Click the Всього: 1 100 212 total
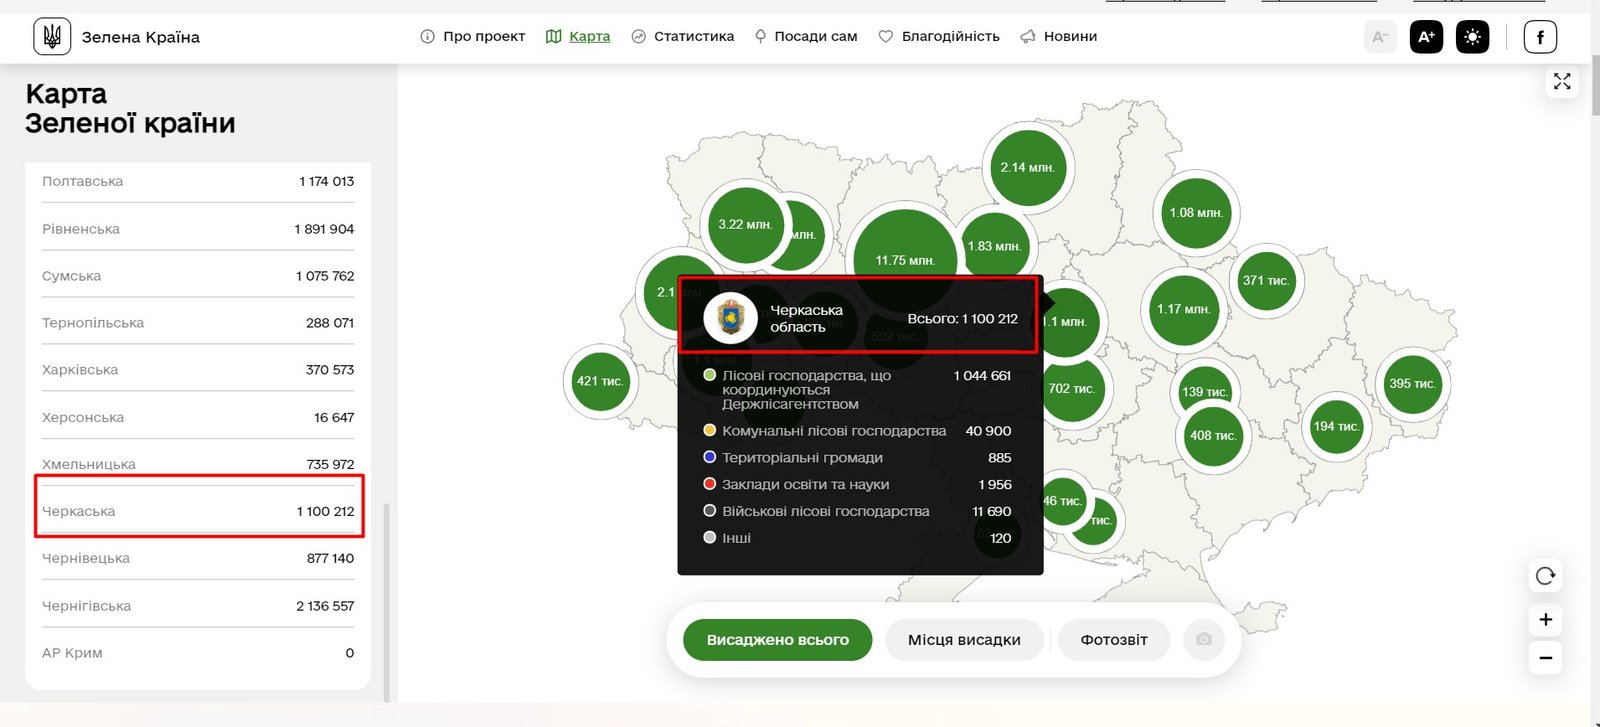 (x=962, y=319)
